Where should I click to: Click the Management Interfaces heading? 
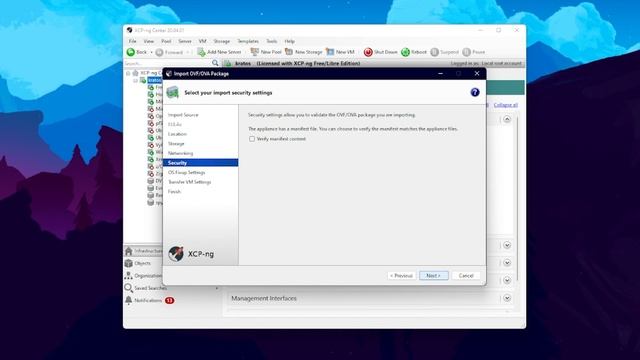264,298
